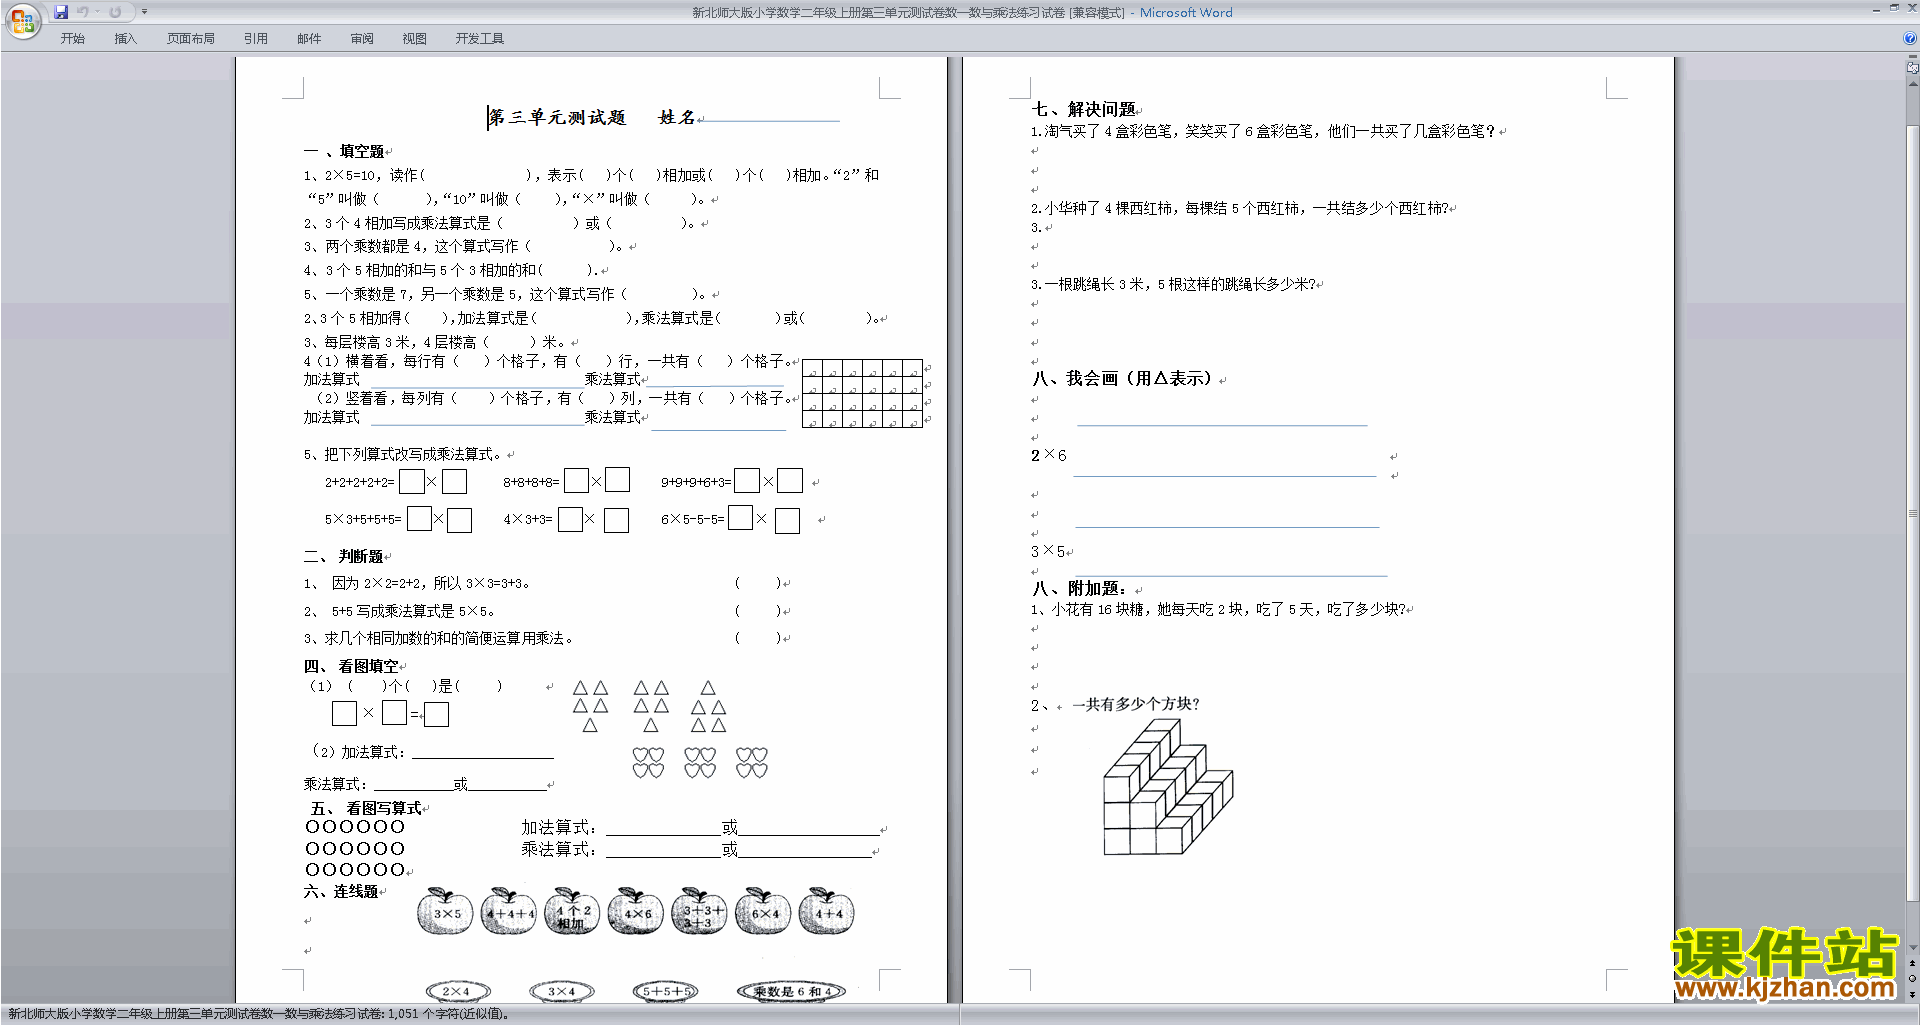Open Select Browse Object button
This screenshot has height=1025, width=1920.
pos(1913,979)
